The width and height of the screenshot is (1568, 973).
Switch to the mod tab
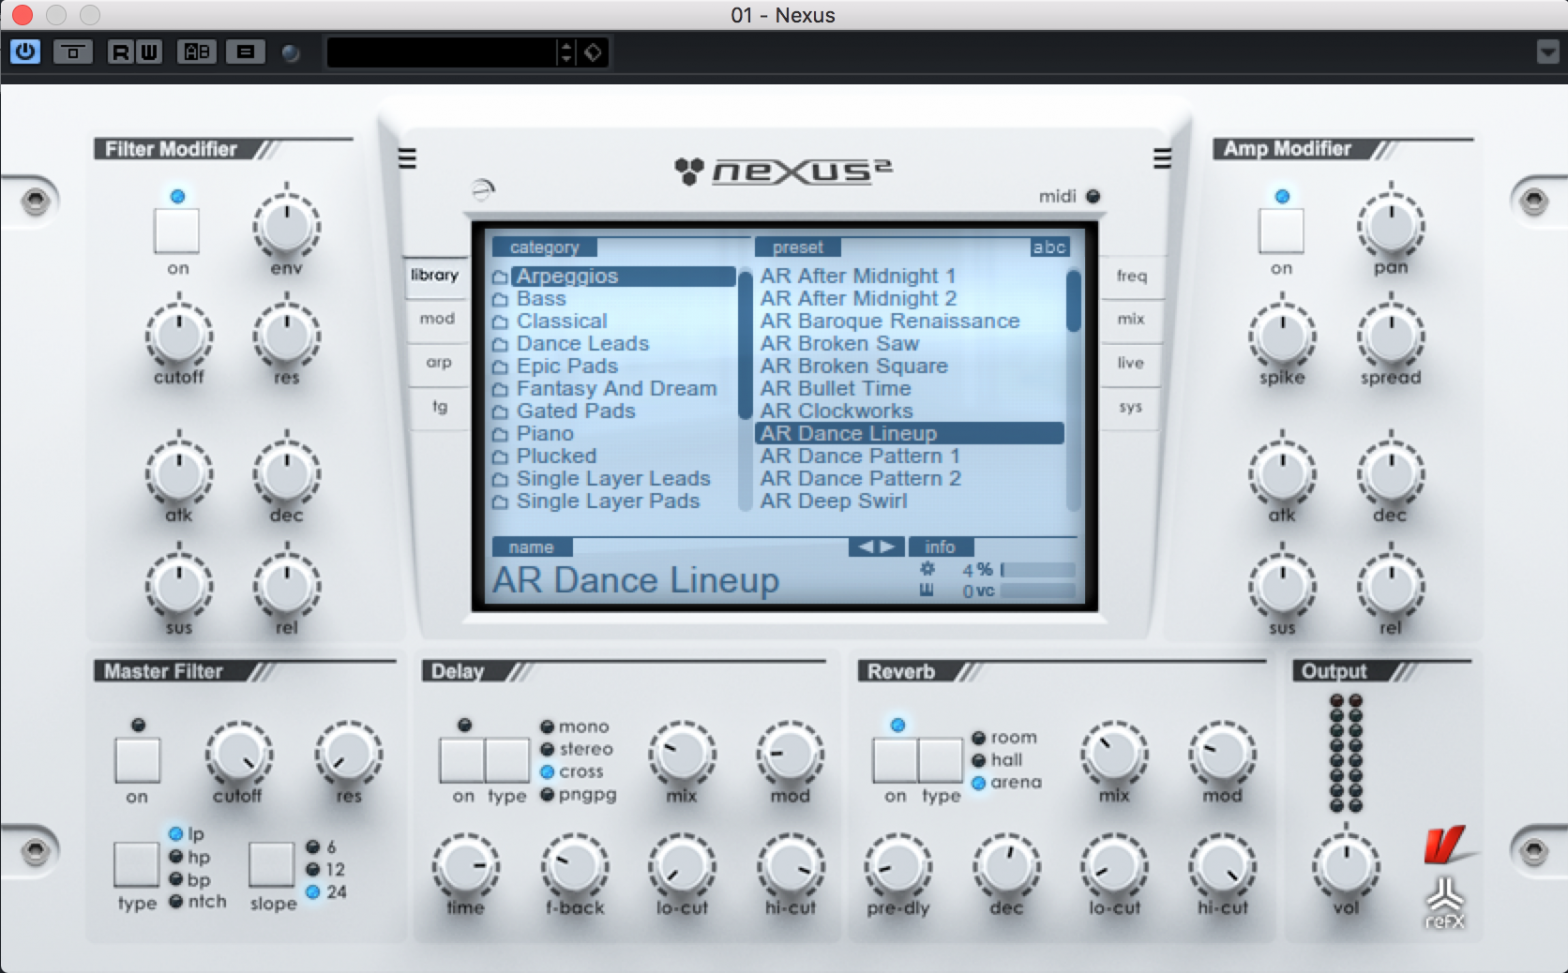pyautogui.click(x=437, y=318)
